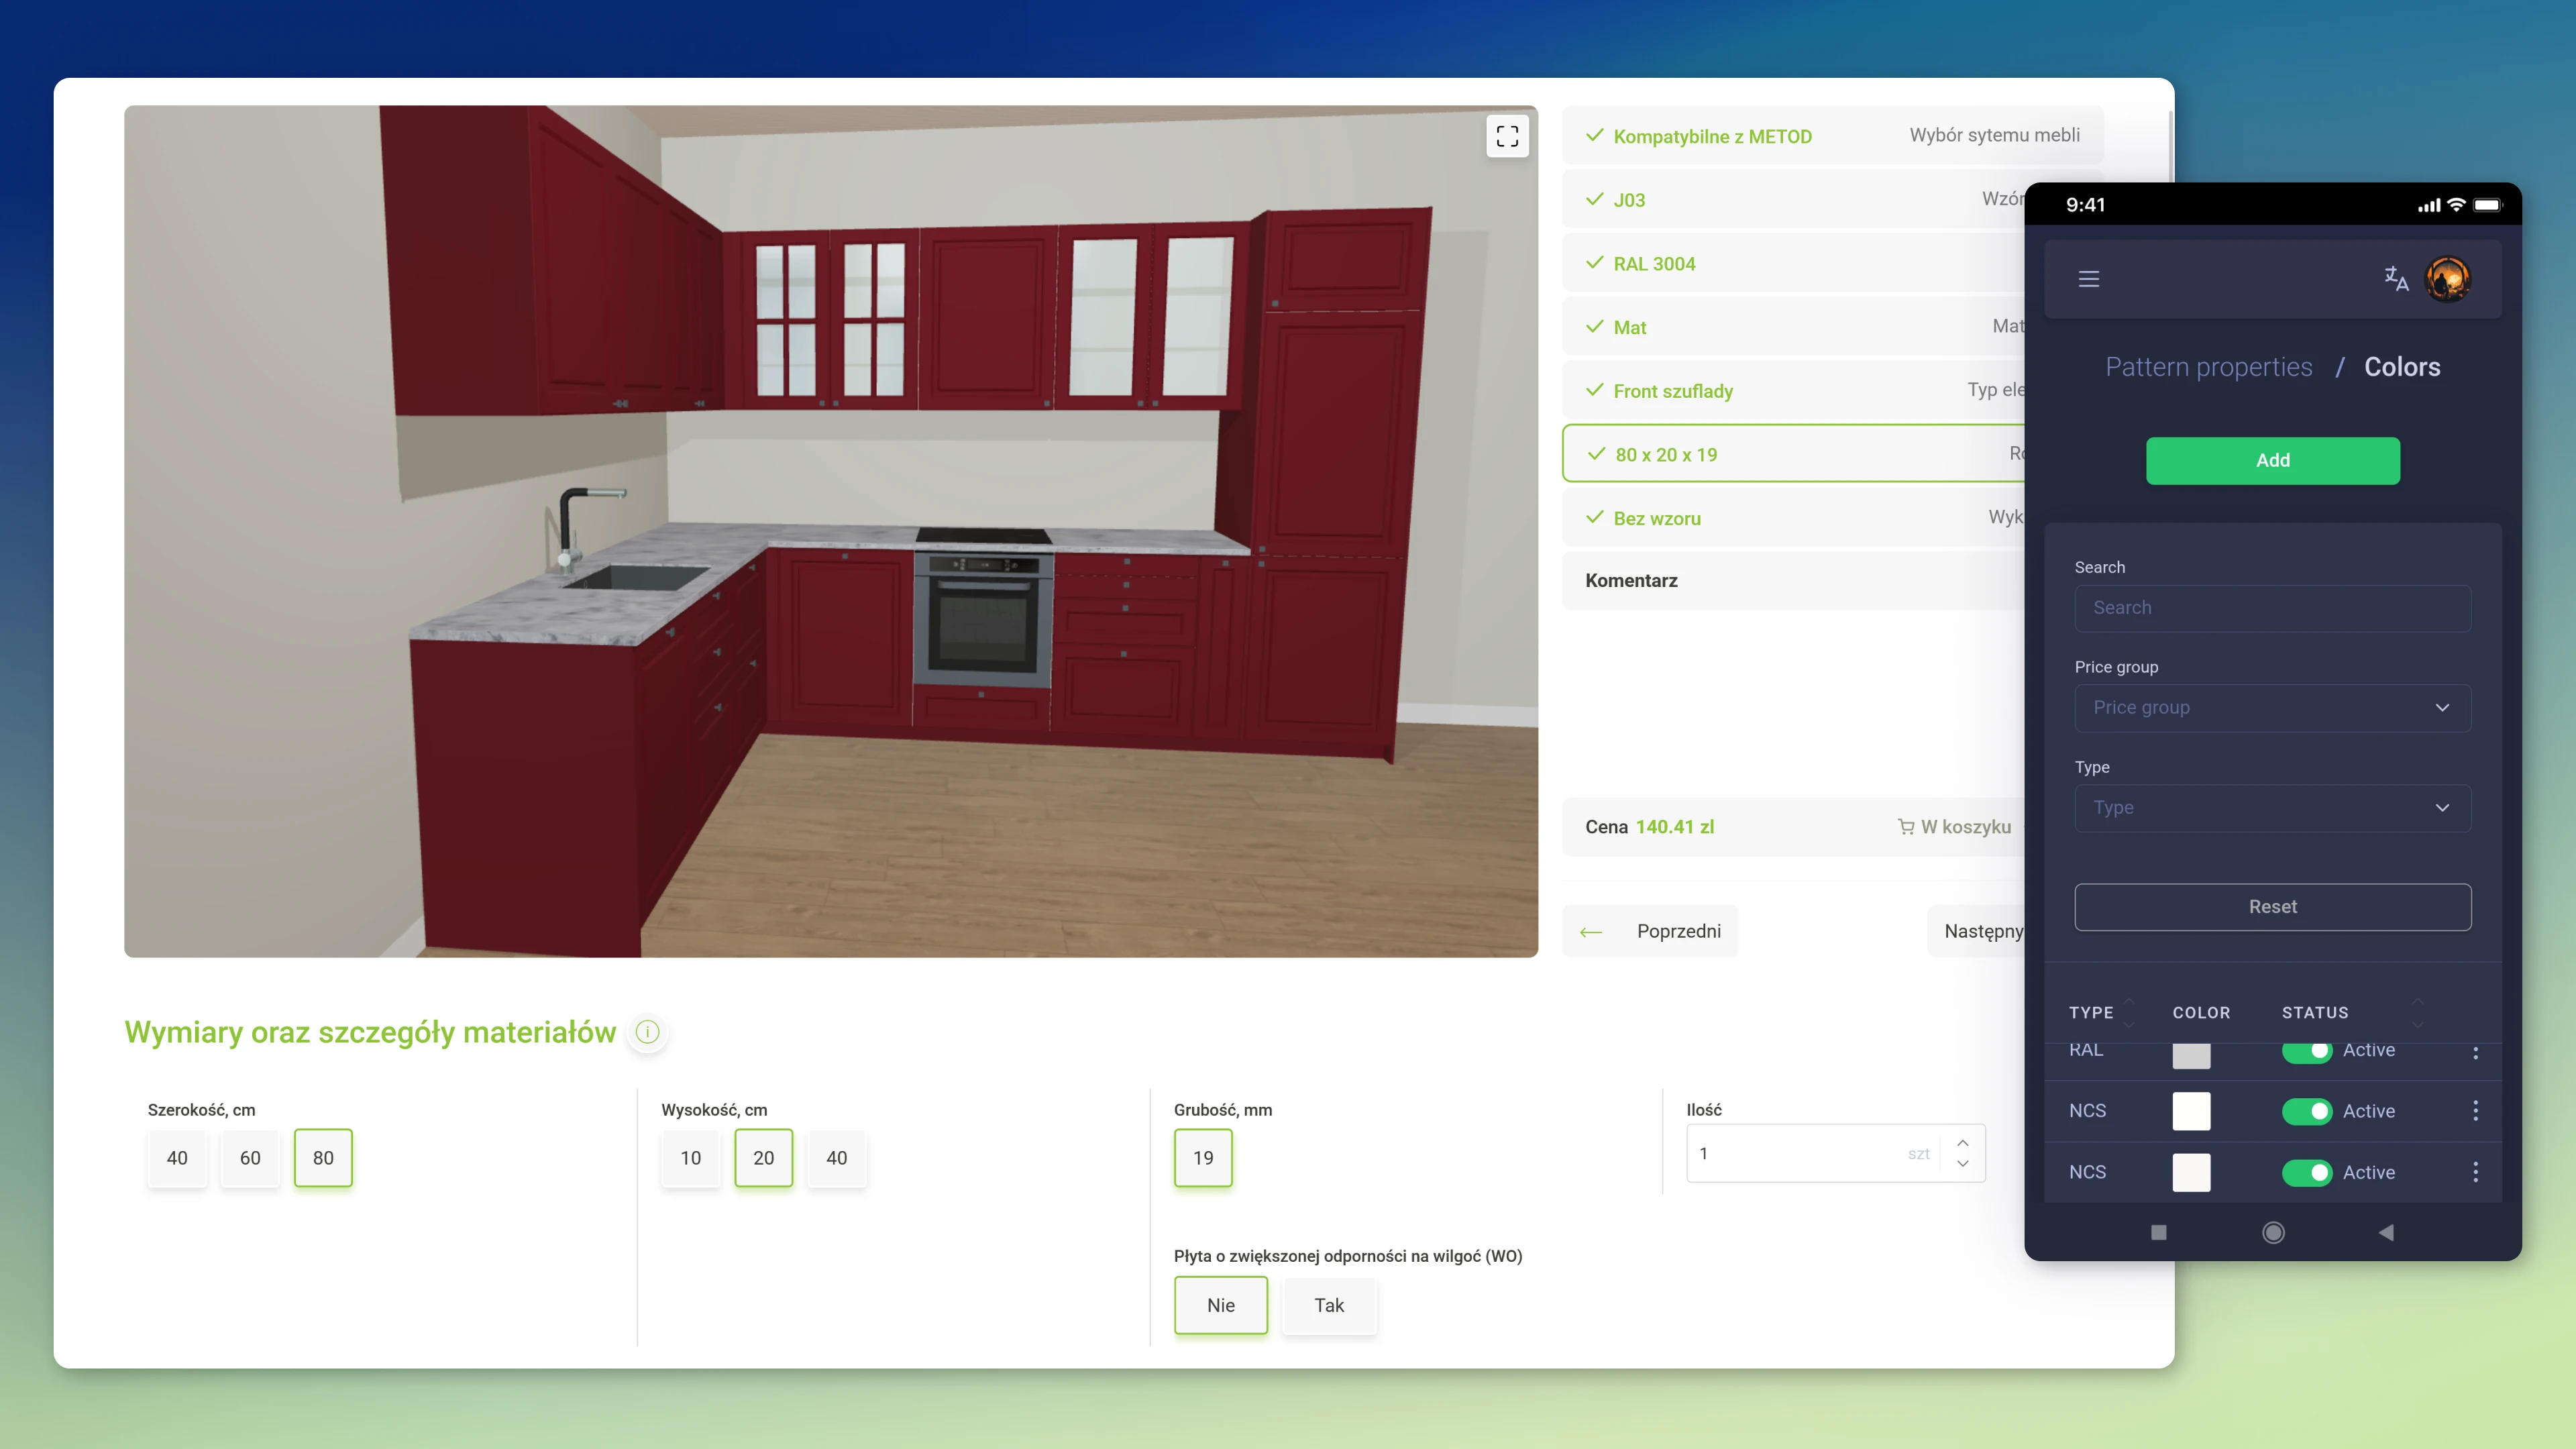Image resolution: width=2576 pixels, height=1449 pixels.
Task: Open options menu for first NCS row
Action: click(2475, 1110)
